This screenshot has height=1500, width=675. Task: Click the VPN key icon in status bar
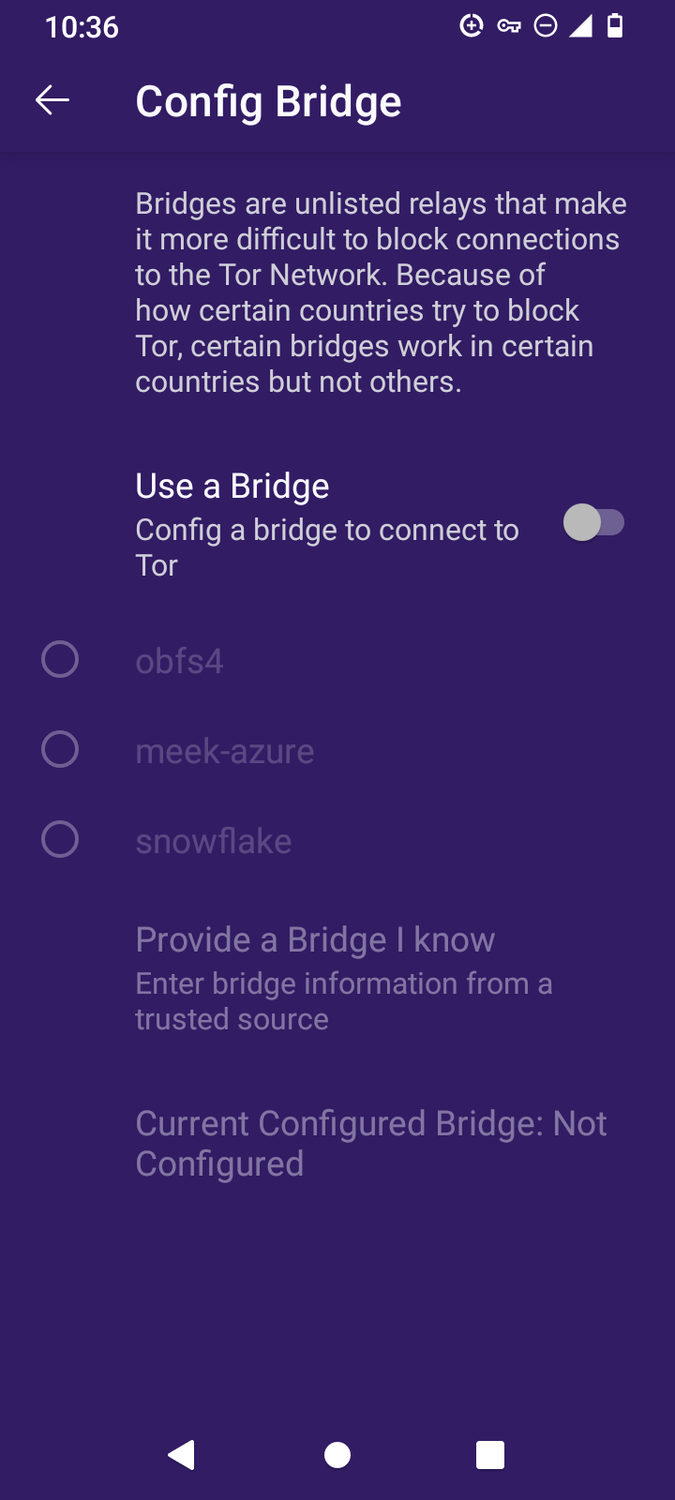(508, 26)
